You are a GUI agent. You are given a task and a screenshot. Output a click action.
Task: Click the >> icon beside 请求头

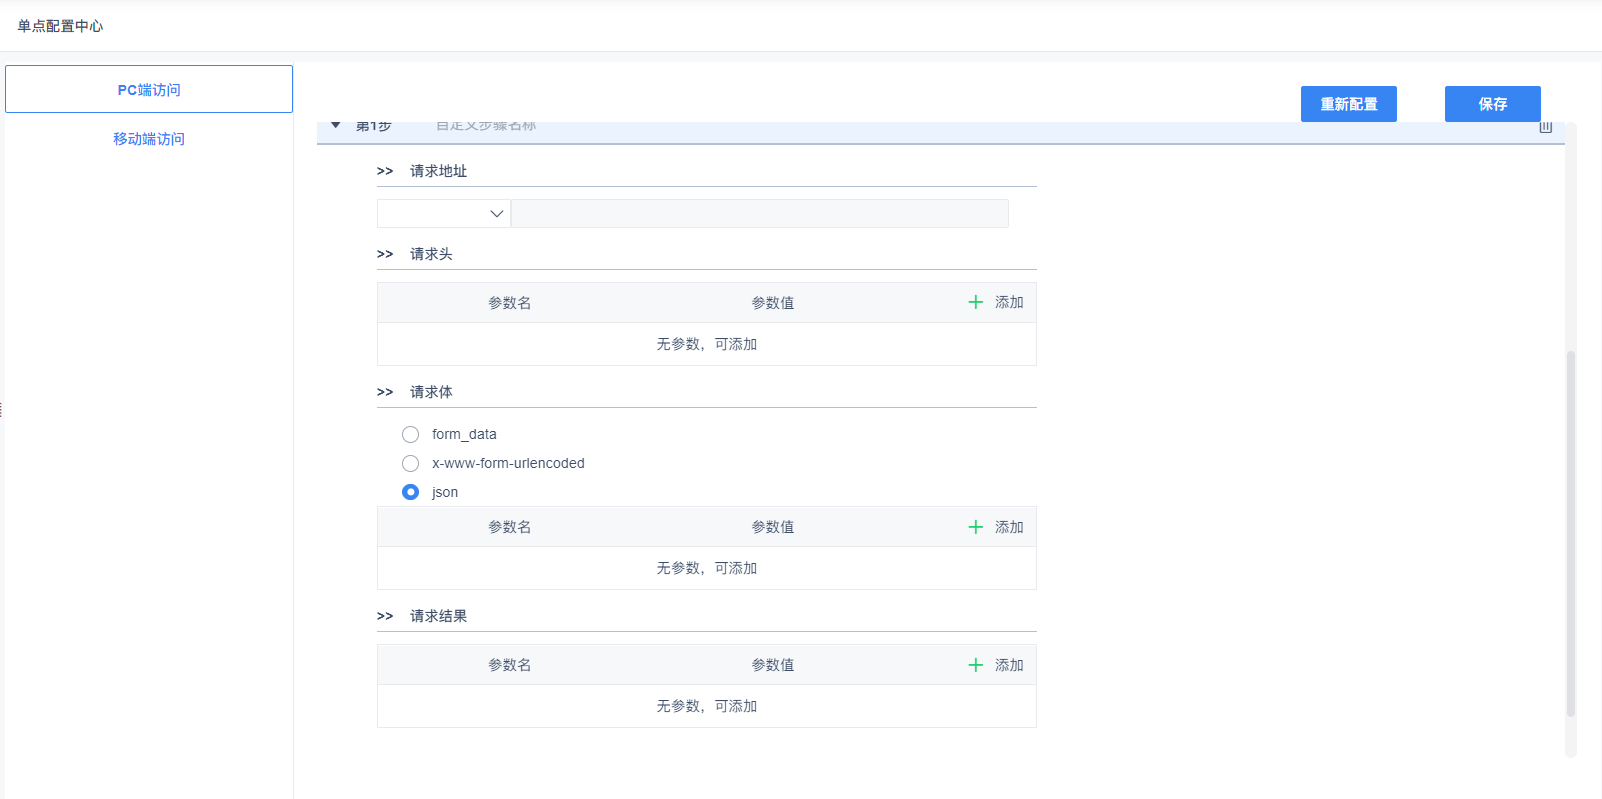pyautogui.click(x=385, y=254)
